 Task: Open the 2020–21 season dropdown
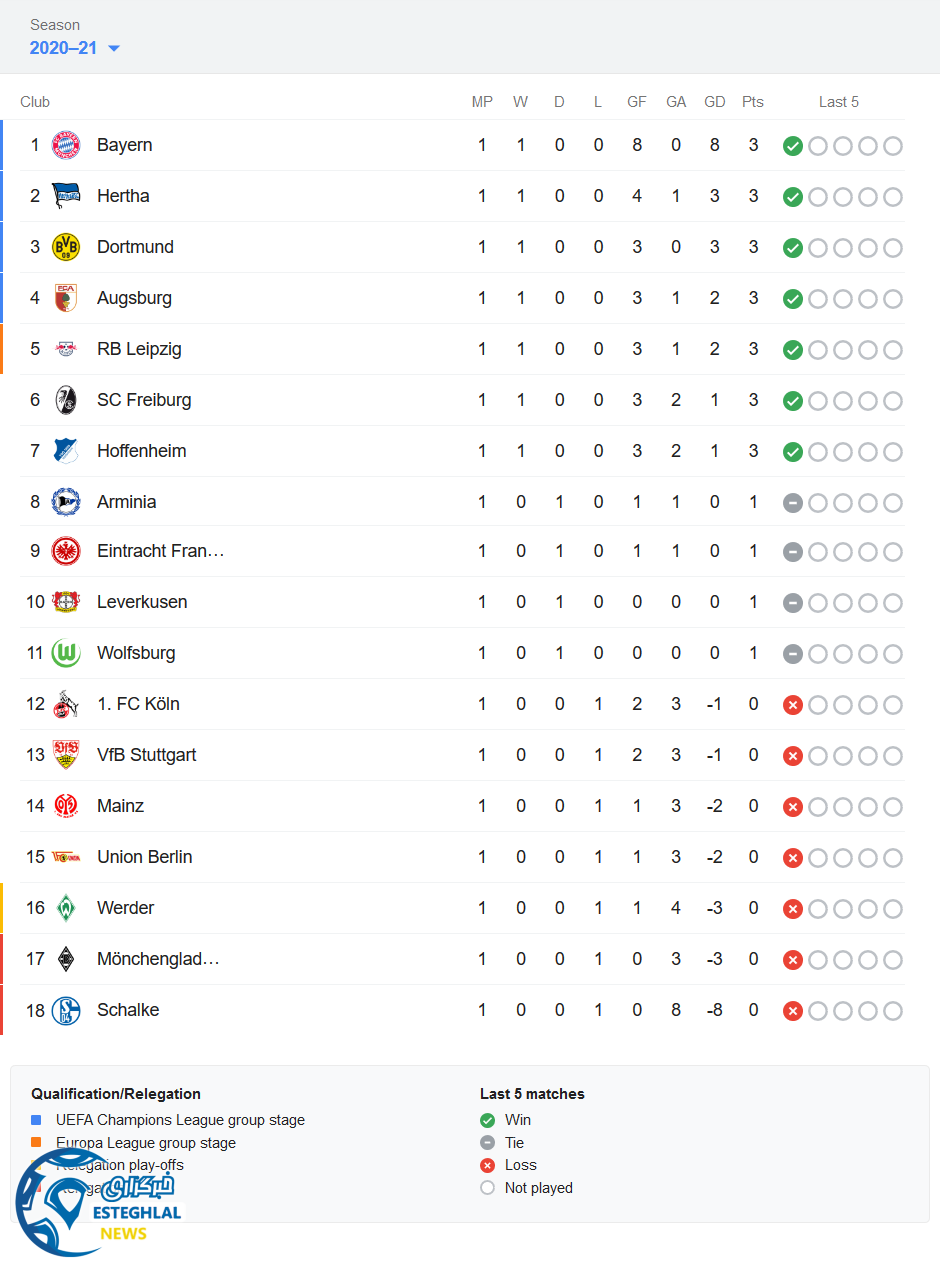pos(75,48)
